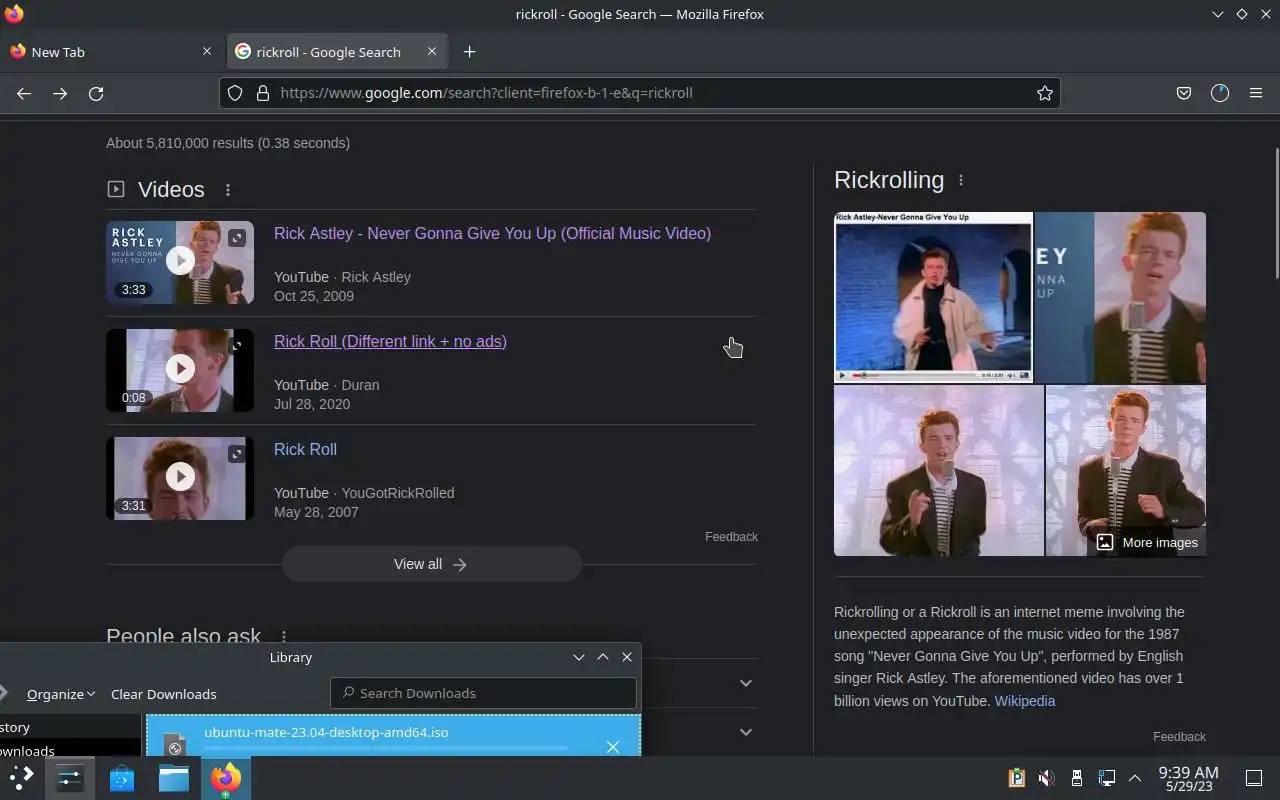Viewport: 1280px width, 800px height.
Task: Reload the current Google search page
Action: coord(96,93)
